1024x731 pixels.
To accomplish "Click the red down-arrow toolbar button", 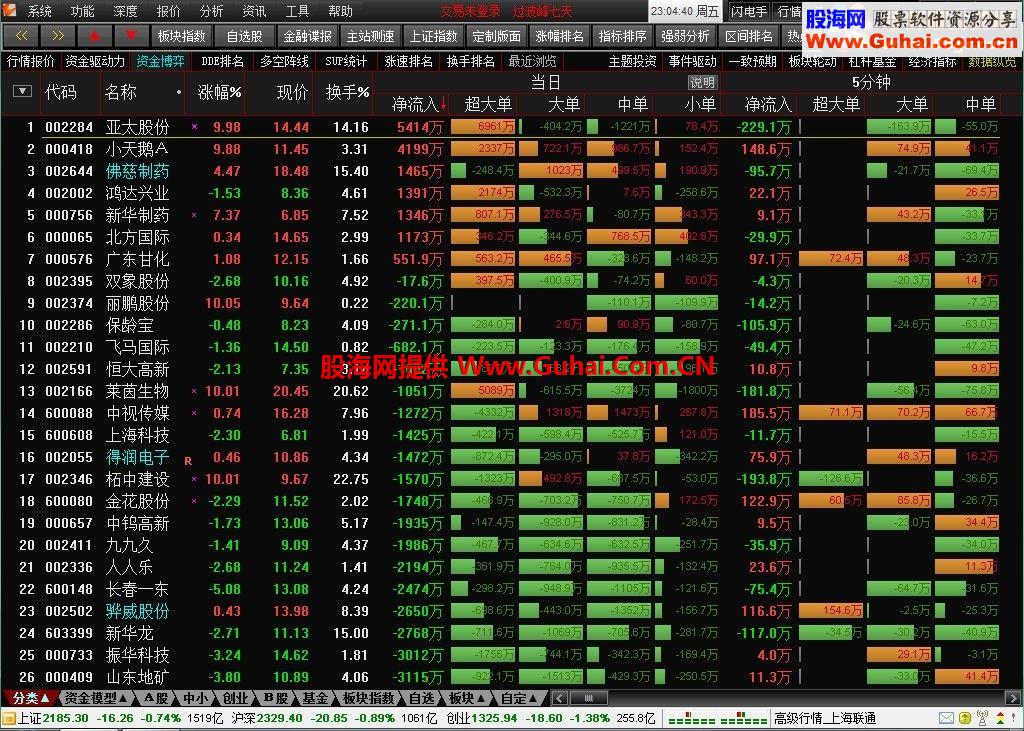I will click(131, 36).
